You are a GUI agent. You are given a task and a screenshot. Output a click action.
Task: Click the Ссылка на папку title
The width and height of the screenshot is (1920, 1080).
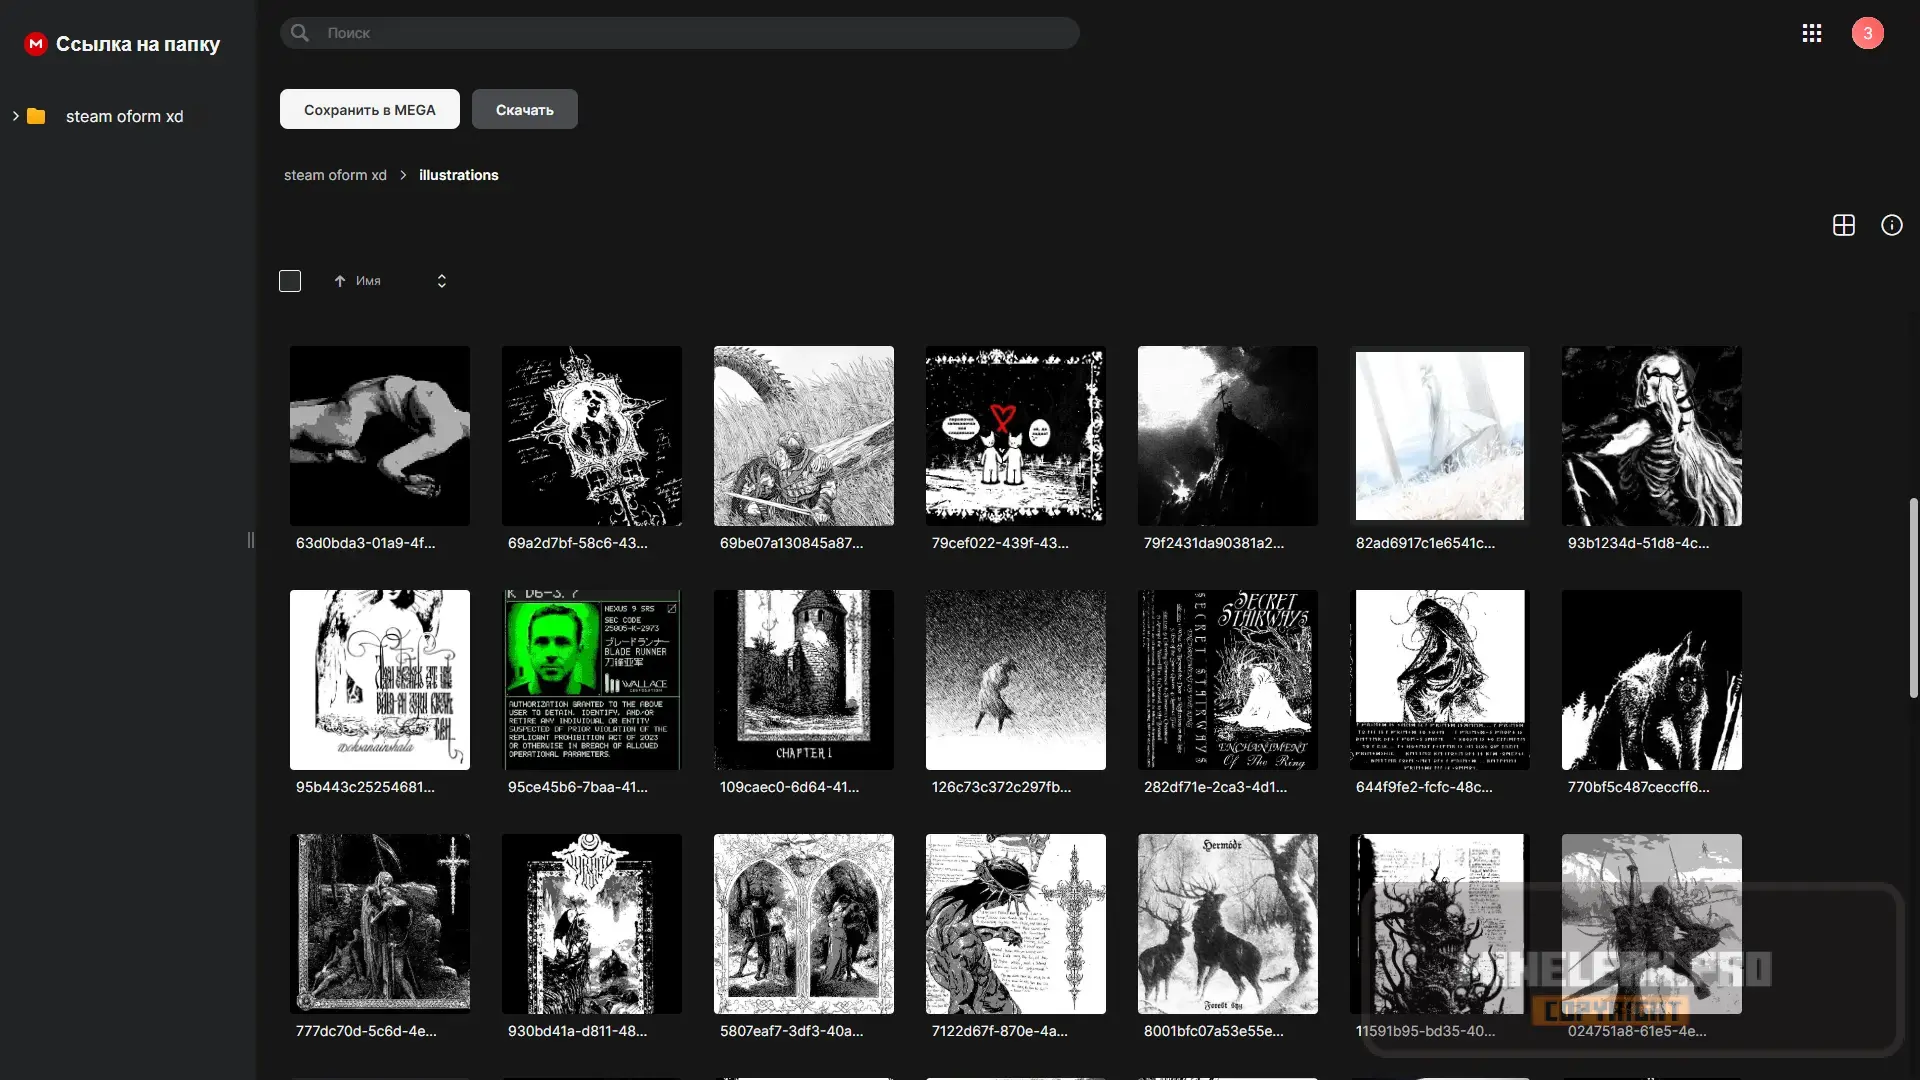[x=138, y=44]
